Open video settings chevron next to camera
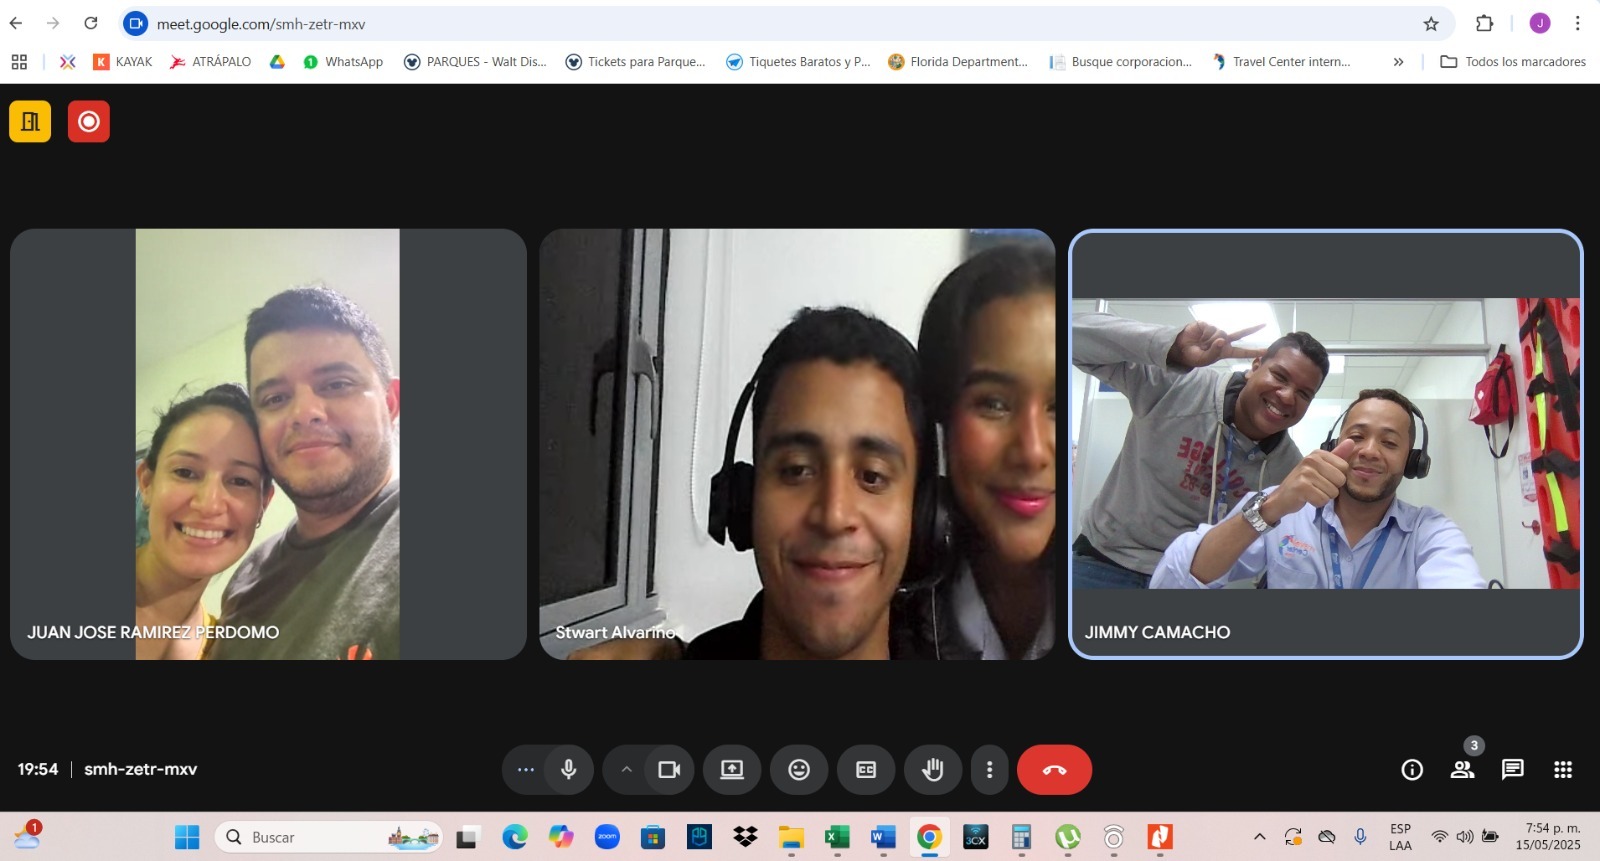1600x861 pixels. point(626,769)
